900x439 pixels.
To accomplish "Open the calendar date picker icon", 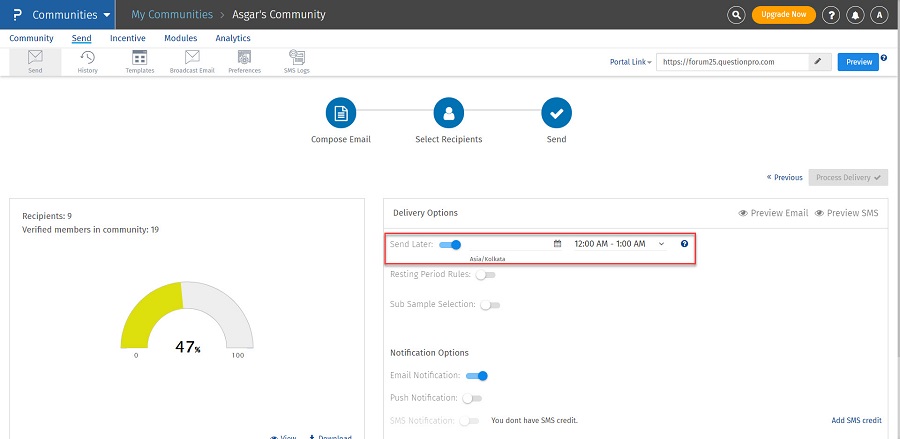I will point(558,244).
